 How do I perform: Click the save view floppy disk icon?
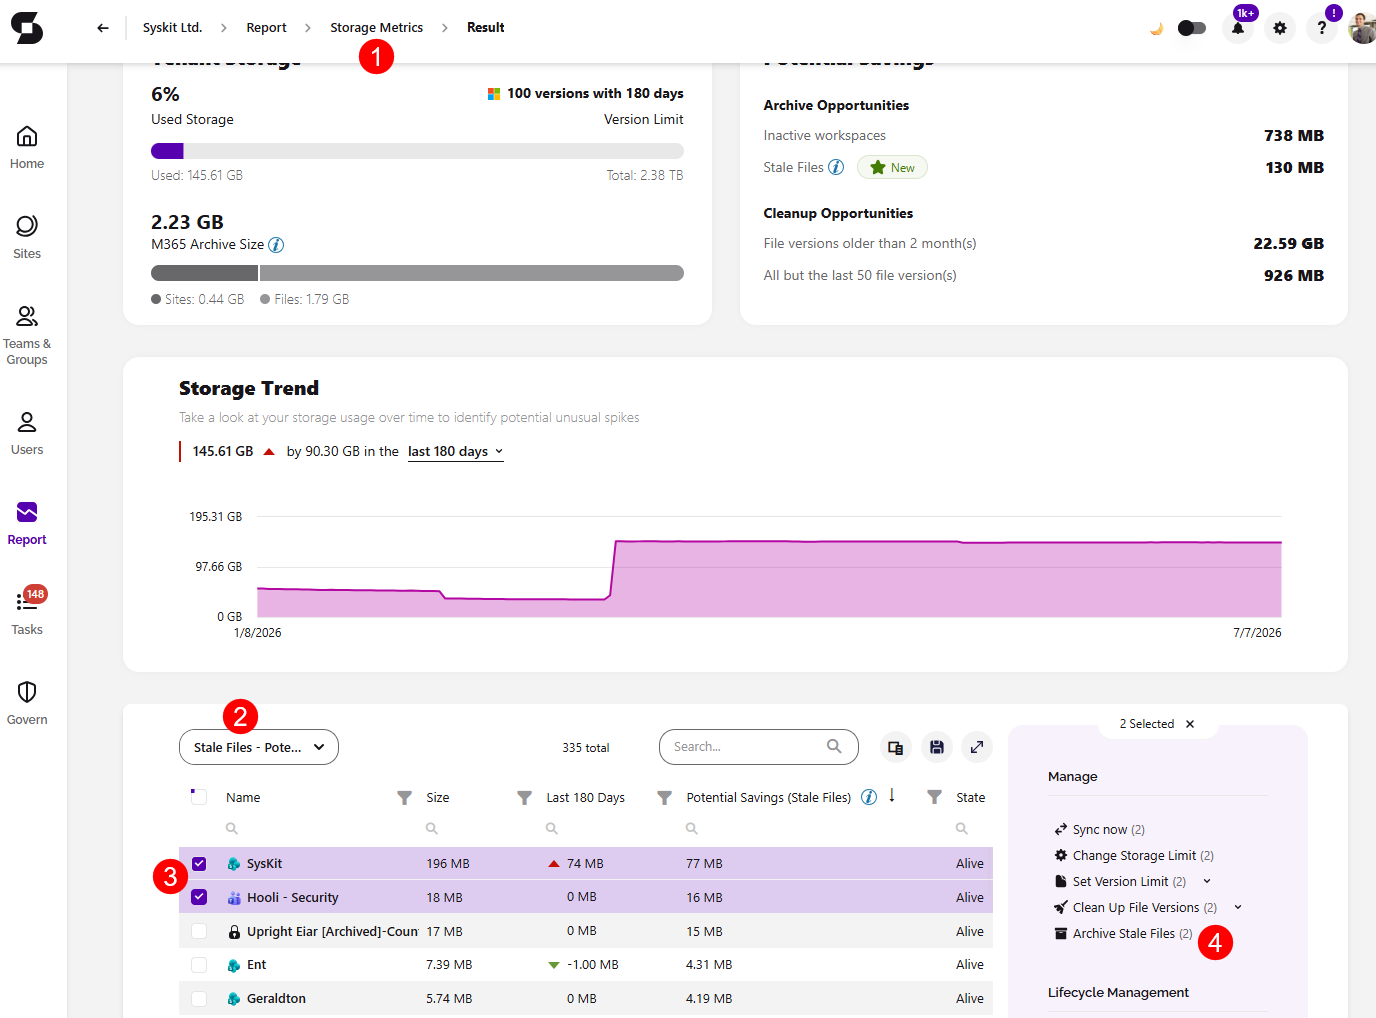pyautogui.click(x=937, y=747)
